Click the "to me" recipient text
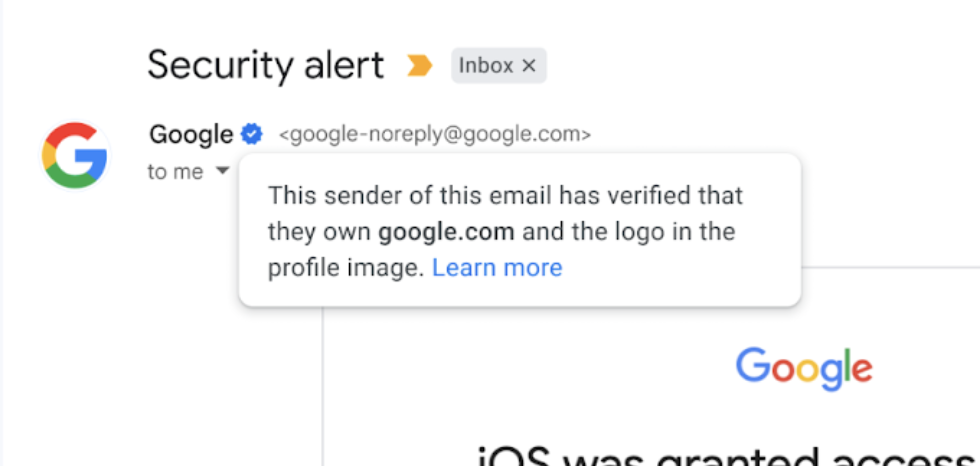The image size is (980, 466). coord(175,171)
